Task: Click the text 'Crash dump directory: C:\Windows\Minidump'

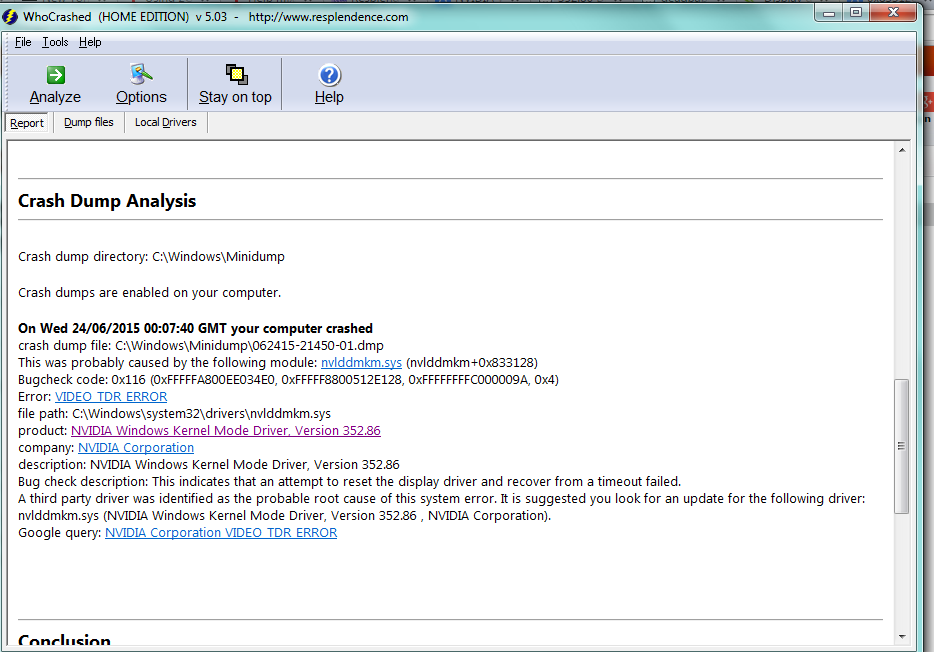Action: 151,257
